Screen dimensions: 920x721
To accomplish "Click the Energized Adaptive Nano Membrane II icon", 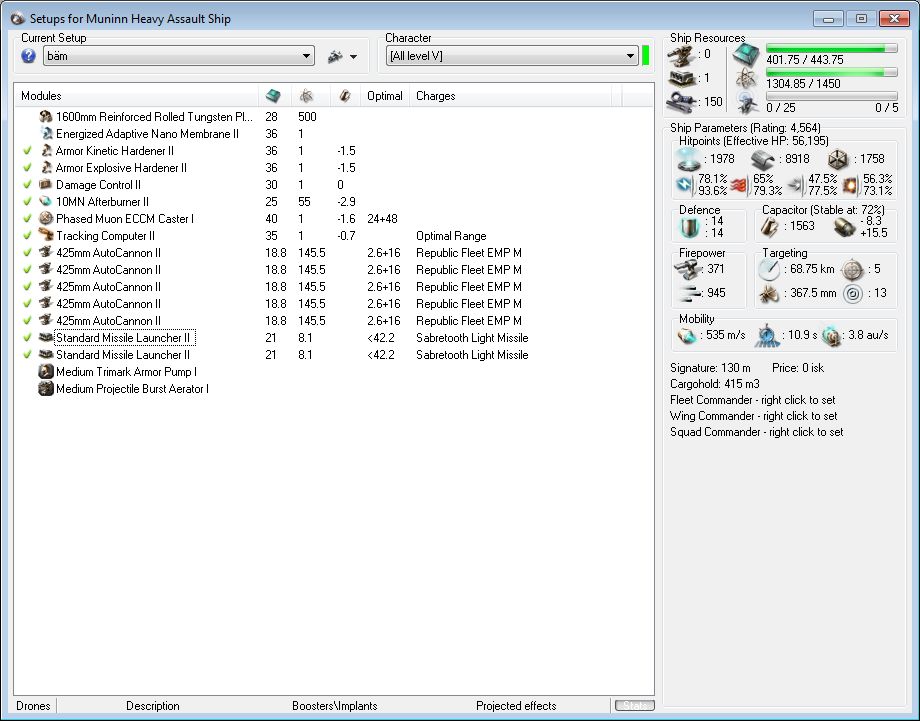I will click(46, 134).
